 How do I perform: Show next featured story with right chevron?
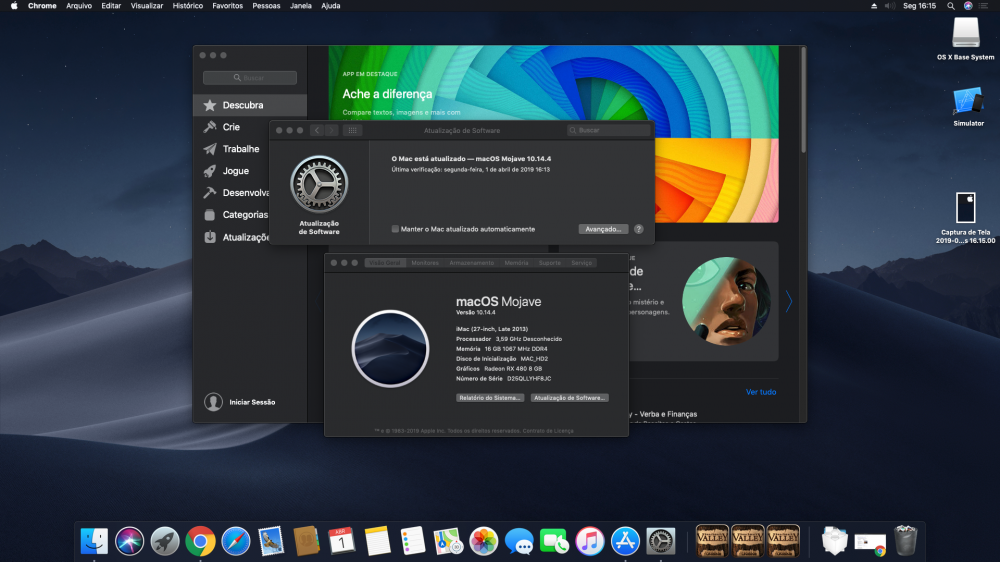pos(789,301)
